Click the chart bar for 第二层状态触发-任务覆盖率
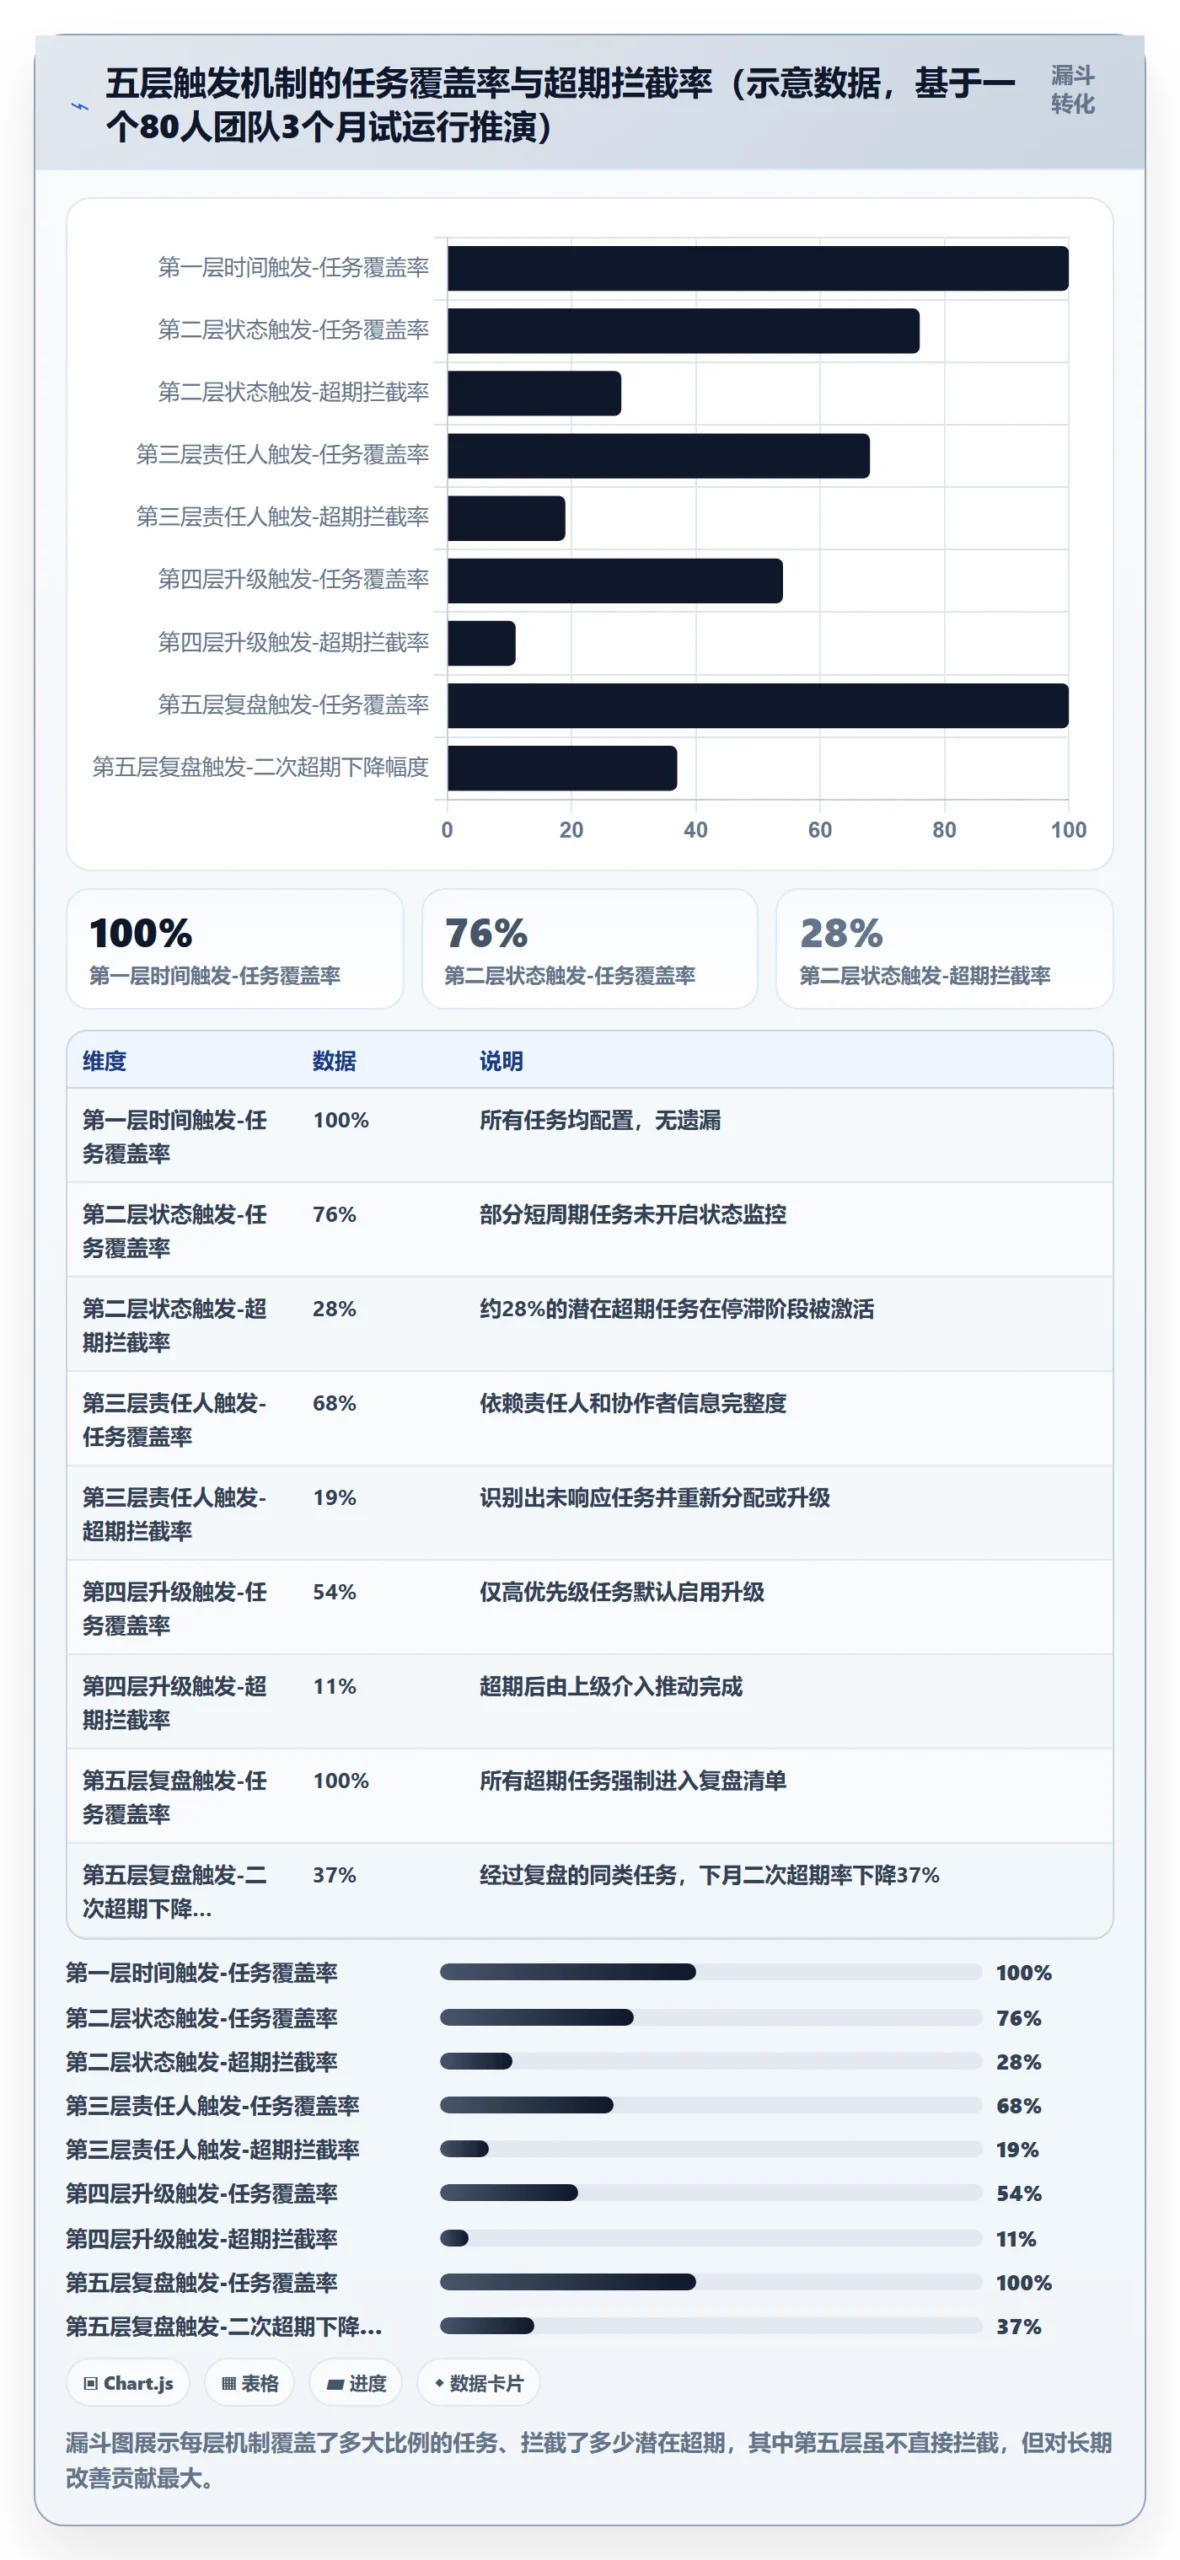Image resolution: width=1180 pixels, height=2560 pixels. pos(683,331)
